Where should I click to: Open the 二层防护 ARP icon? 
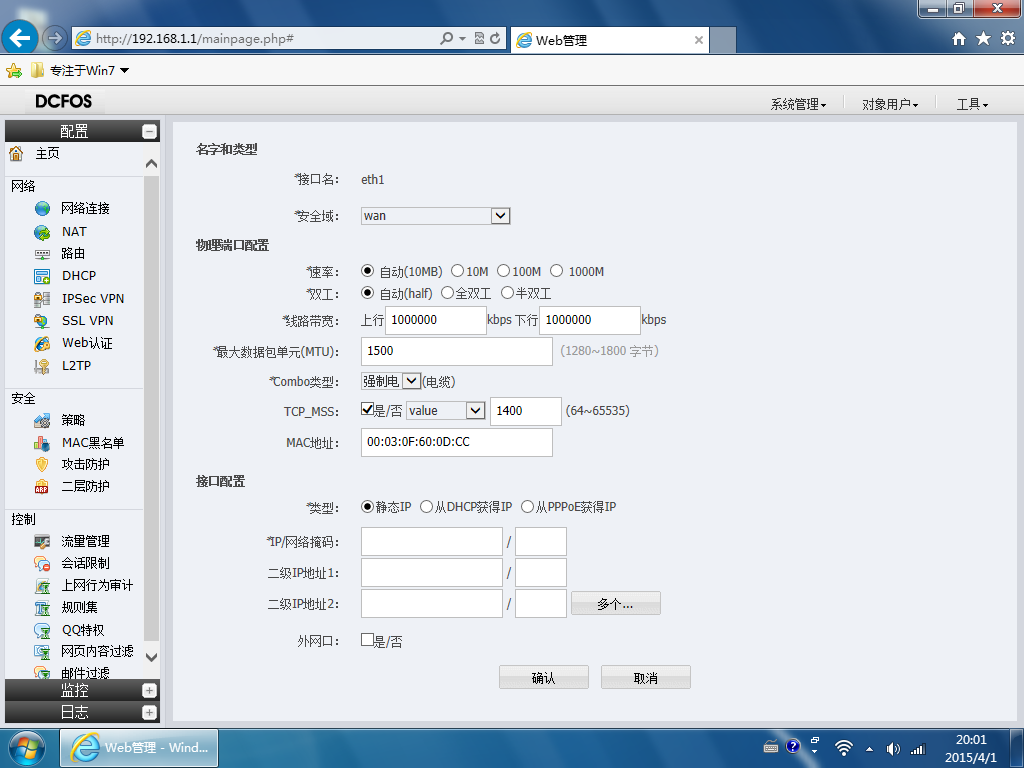point(42,487)
